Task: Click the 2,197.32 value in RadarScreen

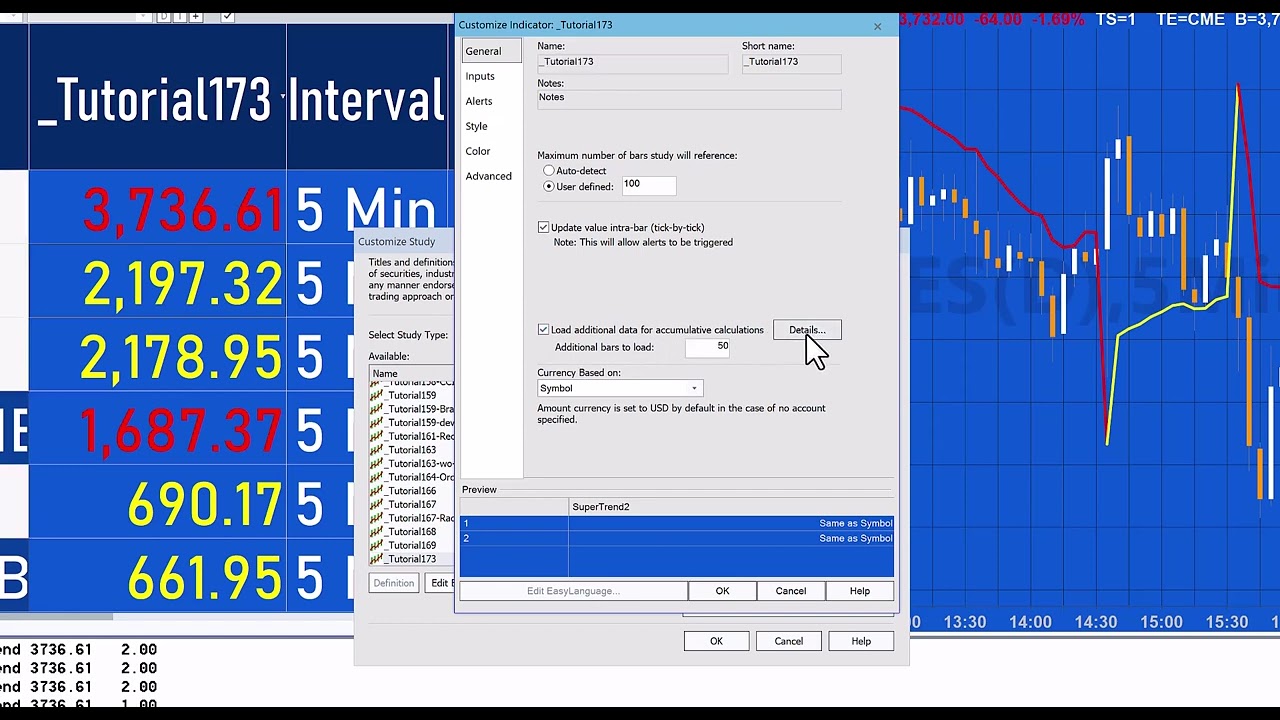Action: coord(184,285)
